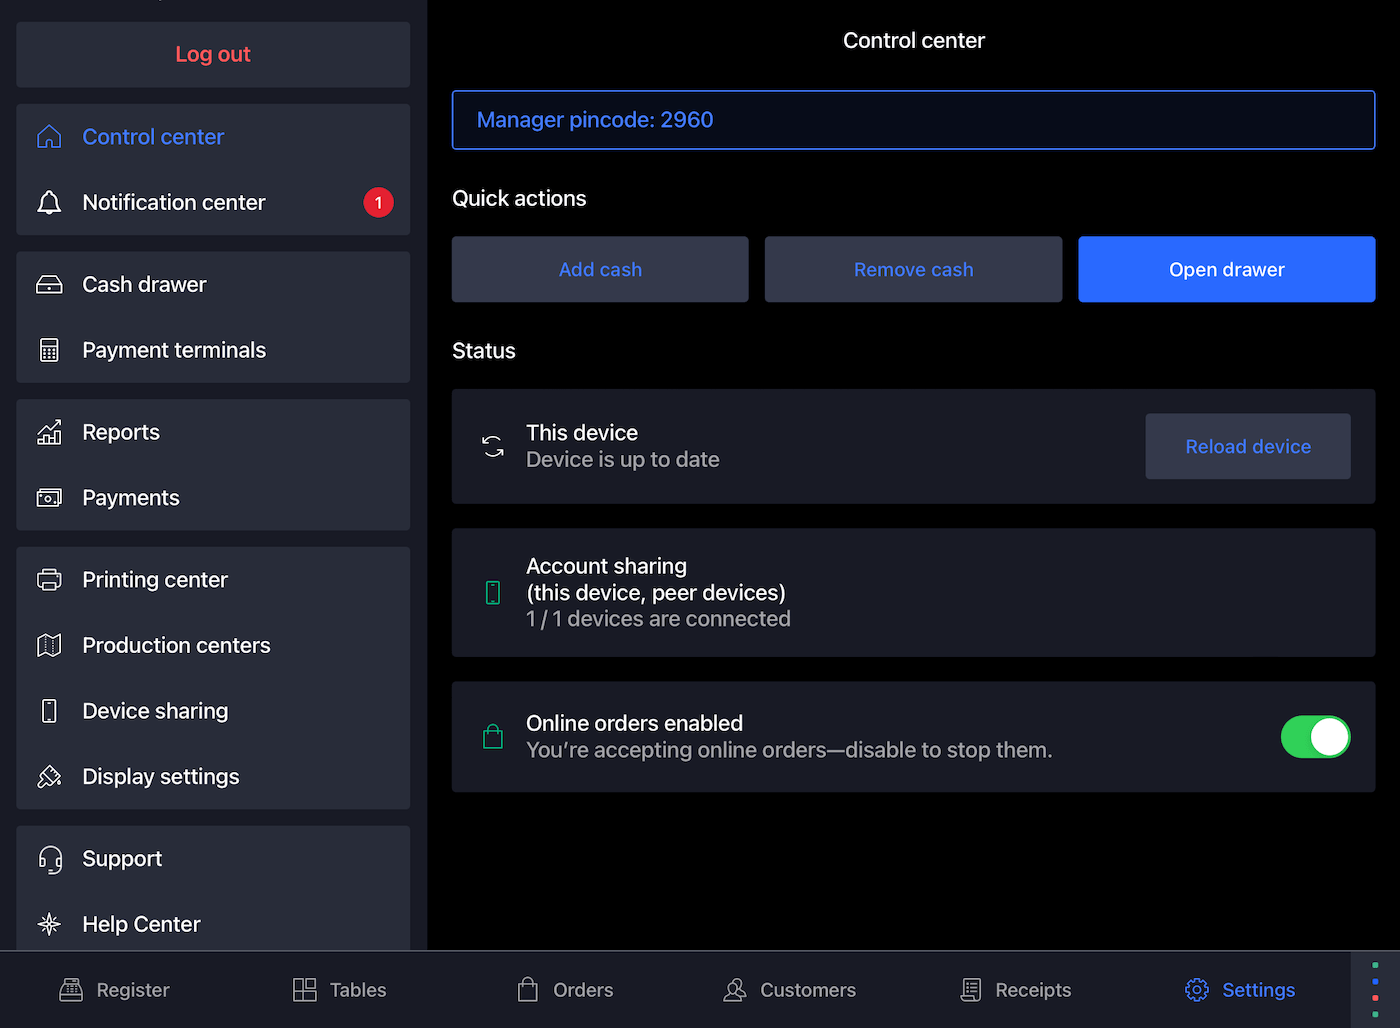Open the Receipts tab
The height and width of the screenshot is (1028, 1400).
pyautogui.click(x=1015, y=990)
